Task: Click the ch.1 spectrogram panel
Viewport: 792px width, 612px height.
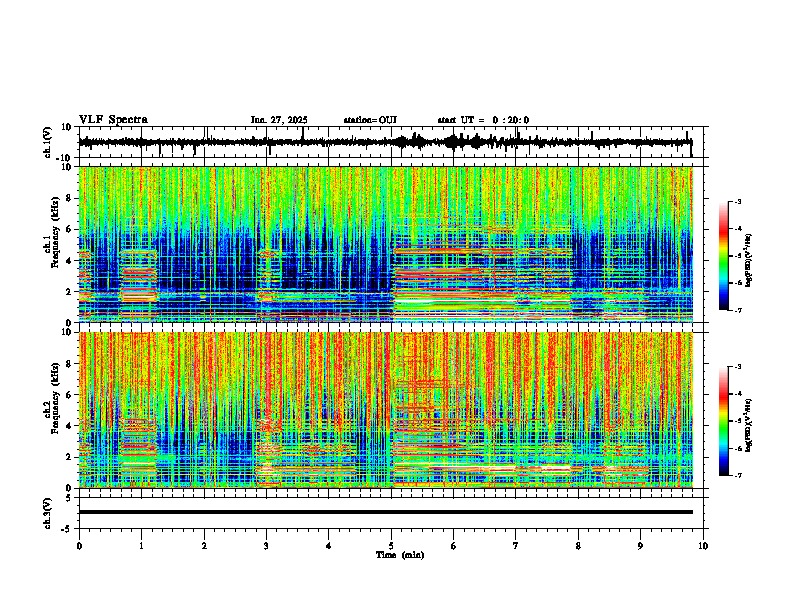Action: pyautogui.click(x=386, y=244)
